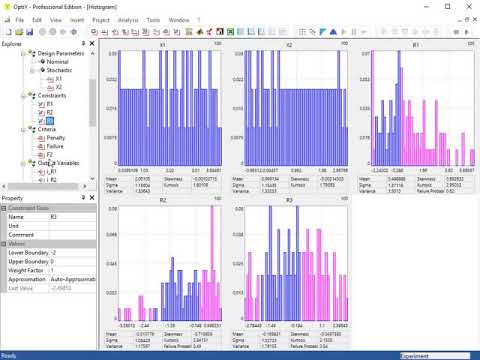
Task: Open the View menu
Action: pos(56,20)
